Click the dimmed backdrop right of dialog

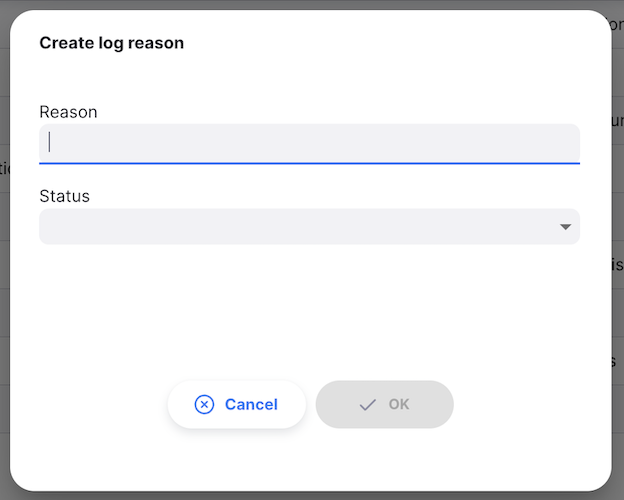pyautogui.click(x=618, y=300)
